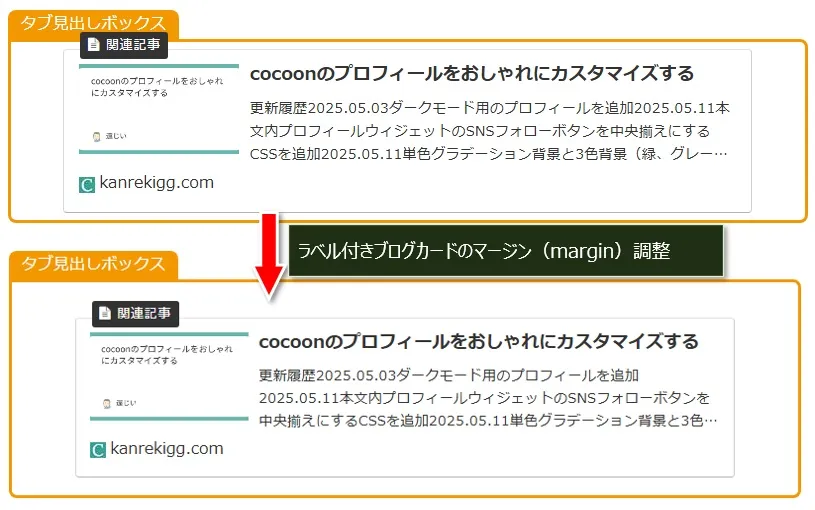Click the 関連記事 label text on the upper card

click(x=133, y=44)
